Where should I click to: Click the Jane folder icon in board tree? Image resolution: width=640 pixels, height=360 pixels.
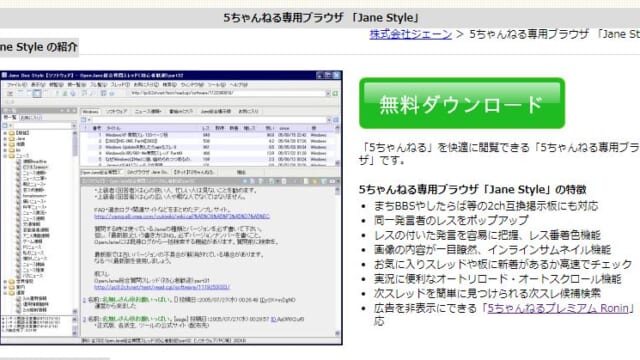click(x=12, y=139)
